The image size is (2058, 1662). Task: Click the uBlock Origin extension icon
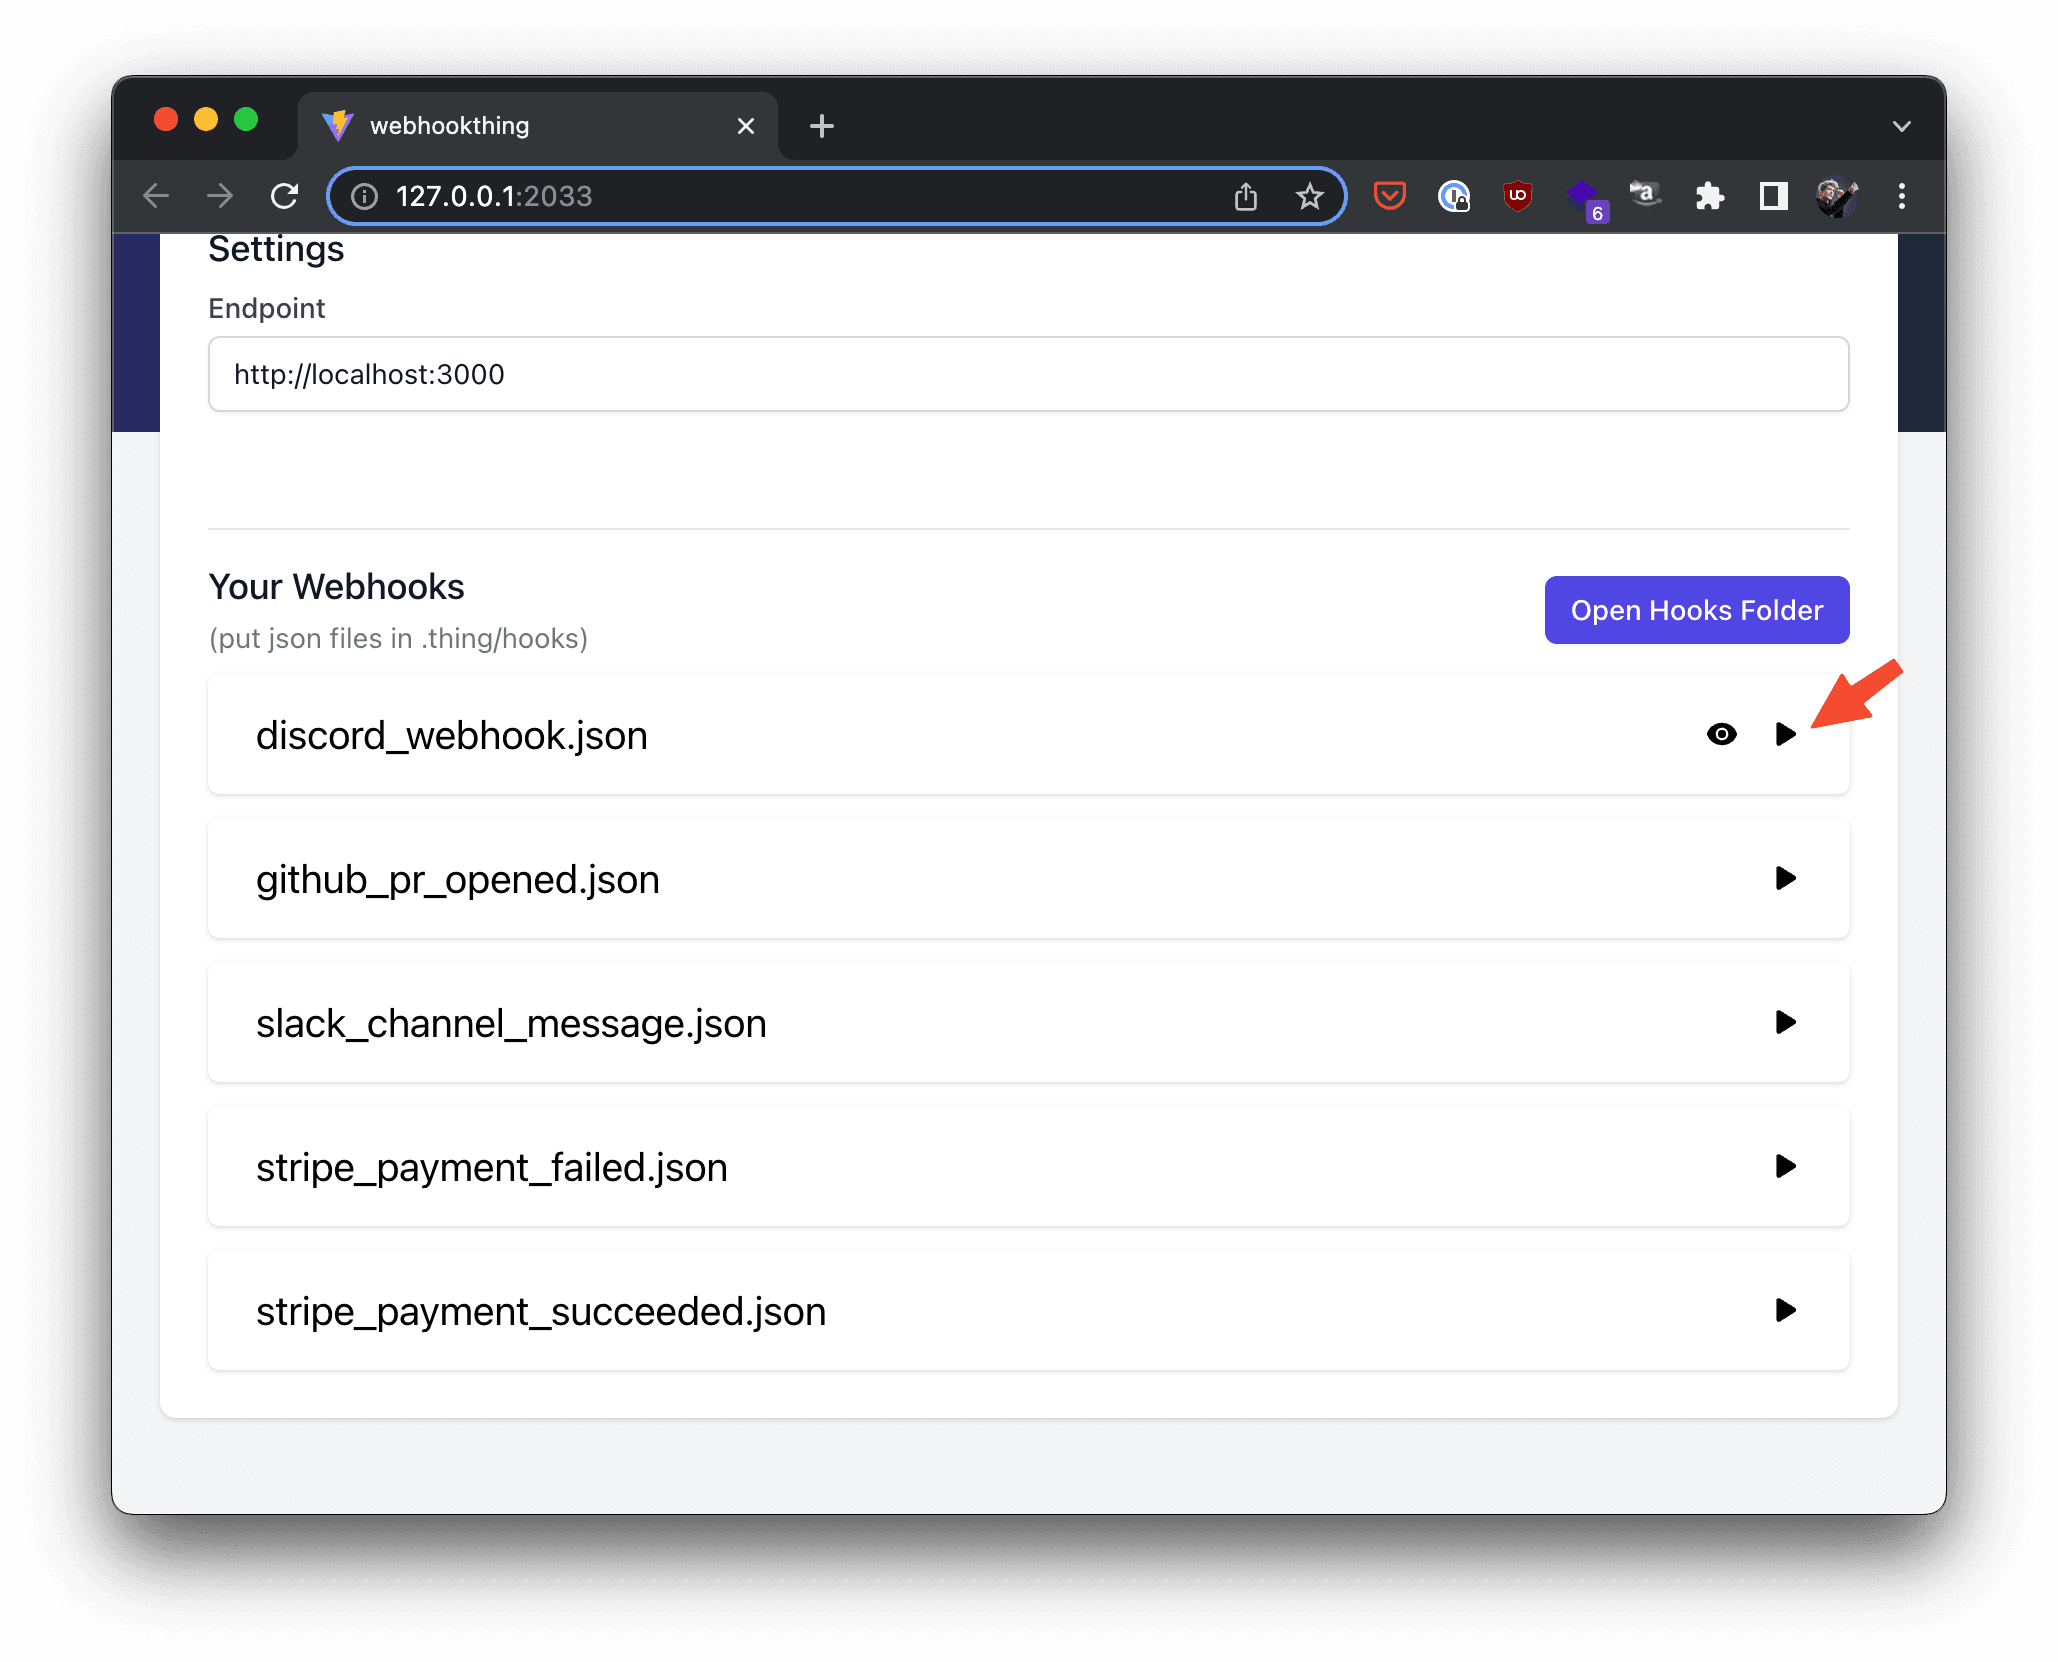click(1517, 196)
